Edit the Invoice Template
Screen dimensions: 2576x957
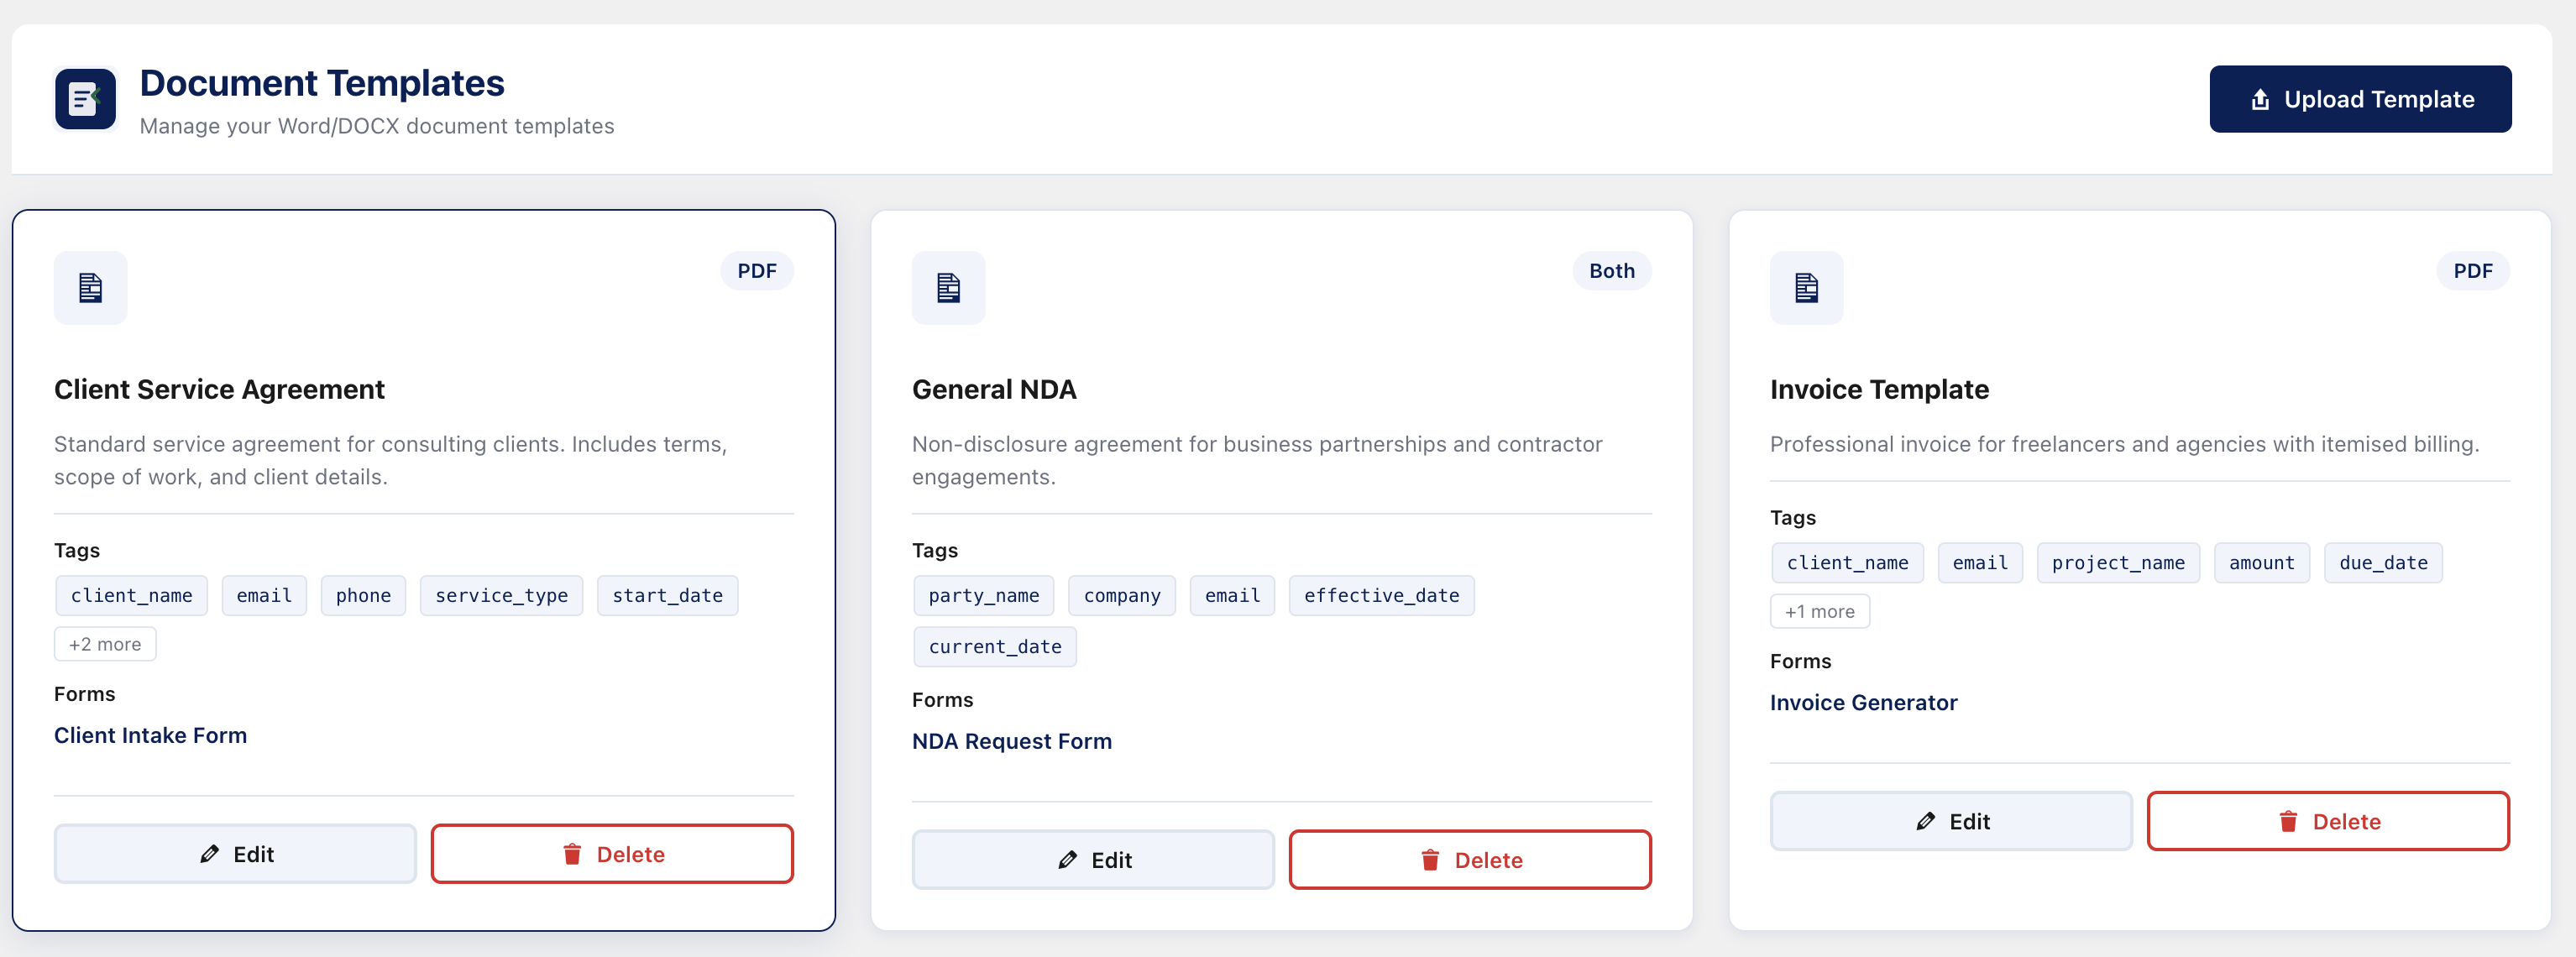point(1950,822)
